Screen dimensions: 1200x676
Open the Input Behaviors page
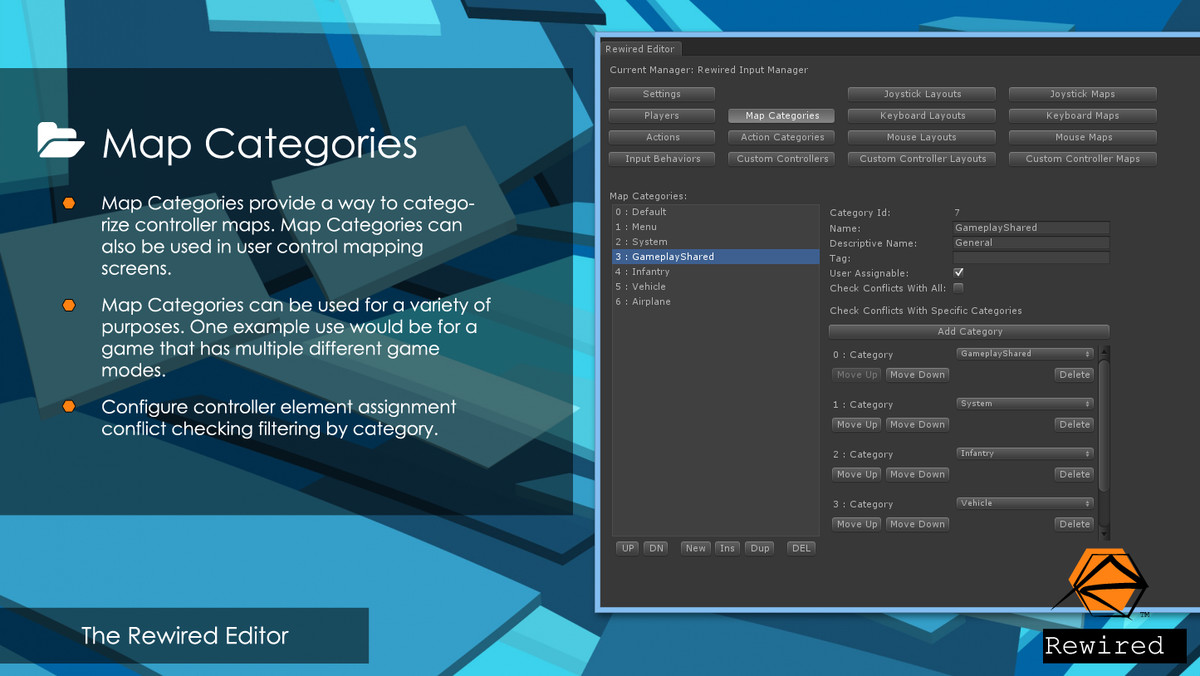coord(661,159)
